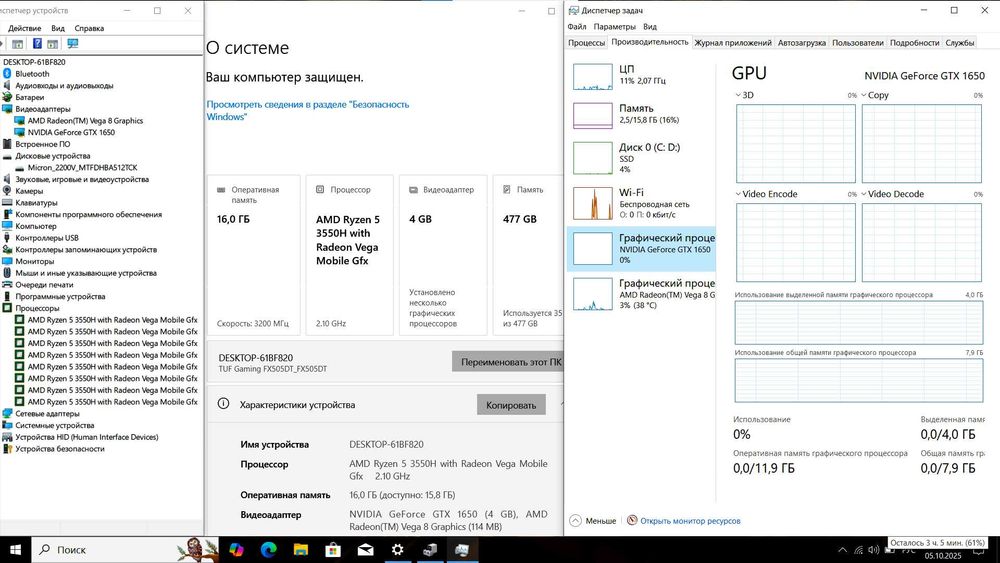Open File Explorer from the taskbar
1000x563 pixels.
pyautogui.click(x=300, y=550)
